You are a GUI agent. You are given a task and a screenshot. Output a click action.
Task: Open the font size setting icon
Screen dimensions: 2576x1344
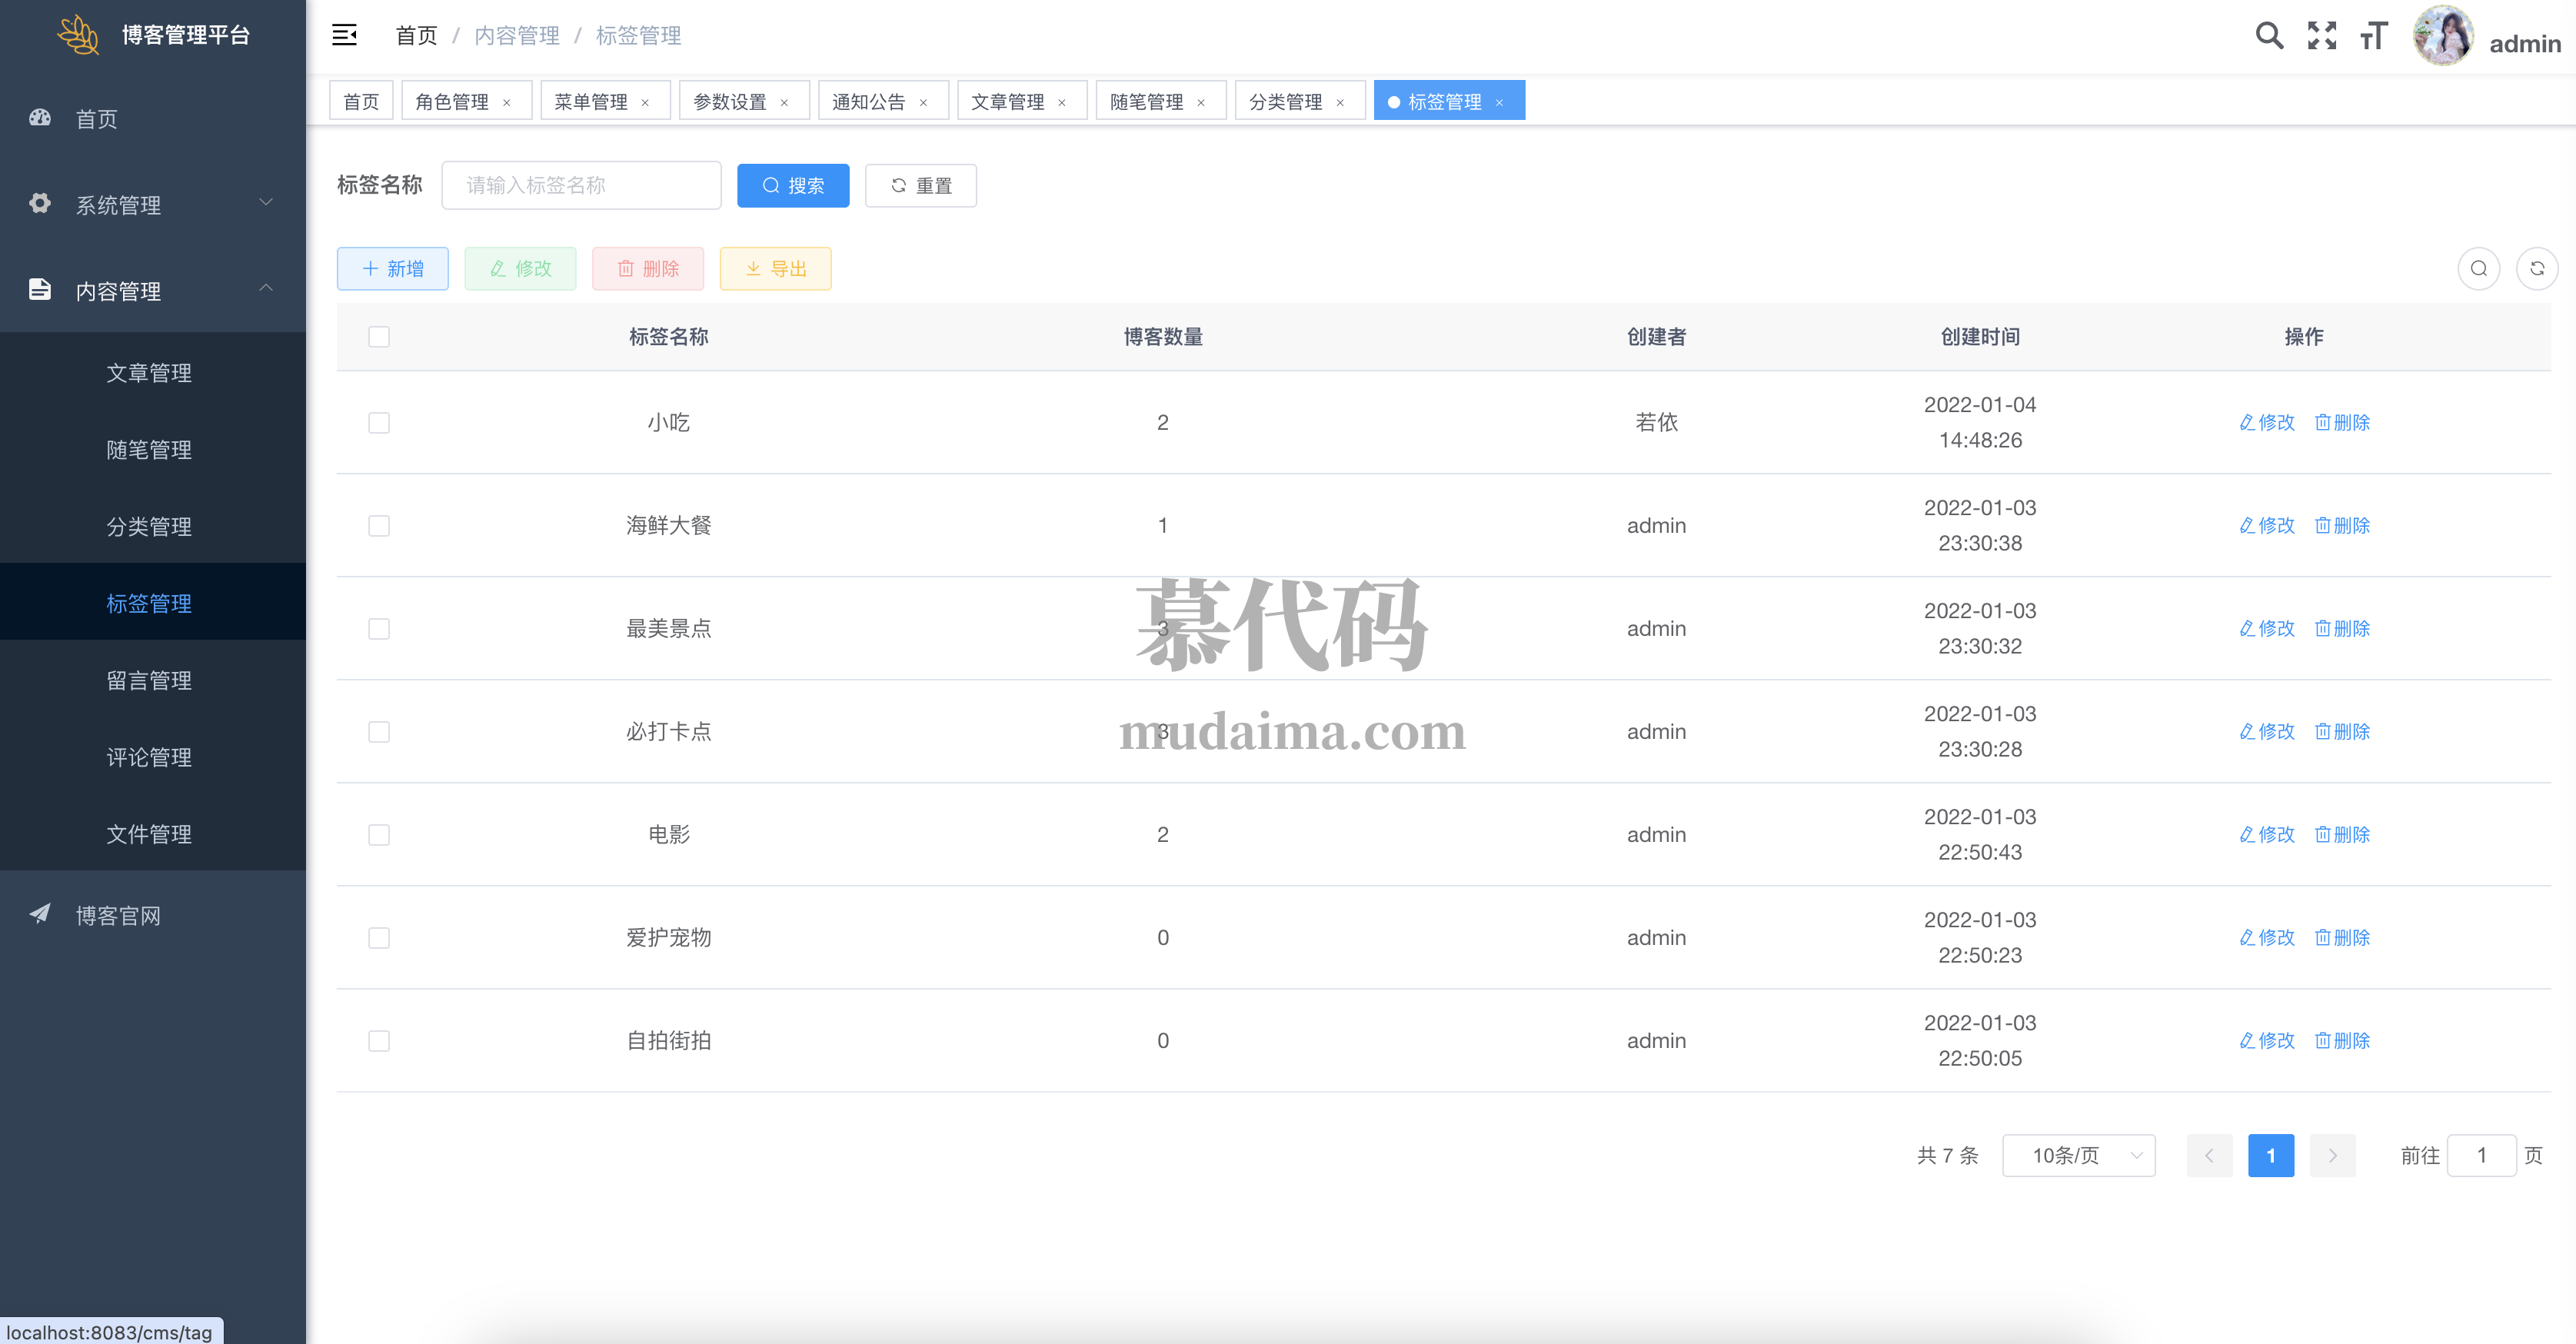pyautogui.click(x=2373, y=36)
